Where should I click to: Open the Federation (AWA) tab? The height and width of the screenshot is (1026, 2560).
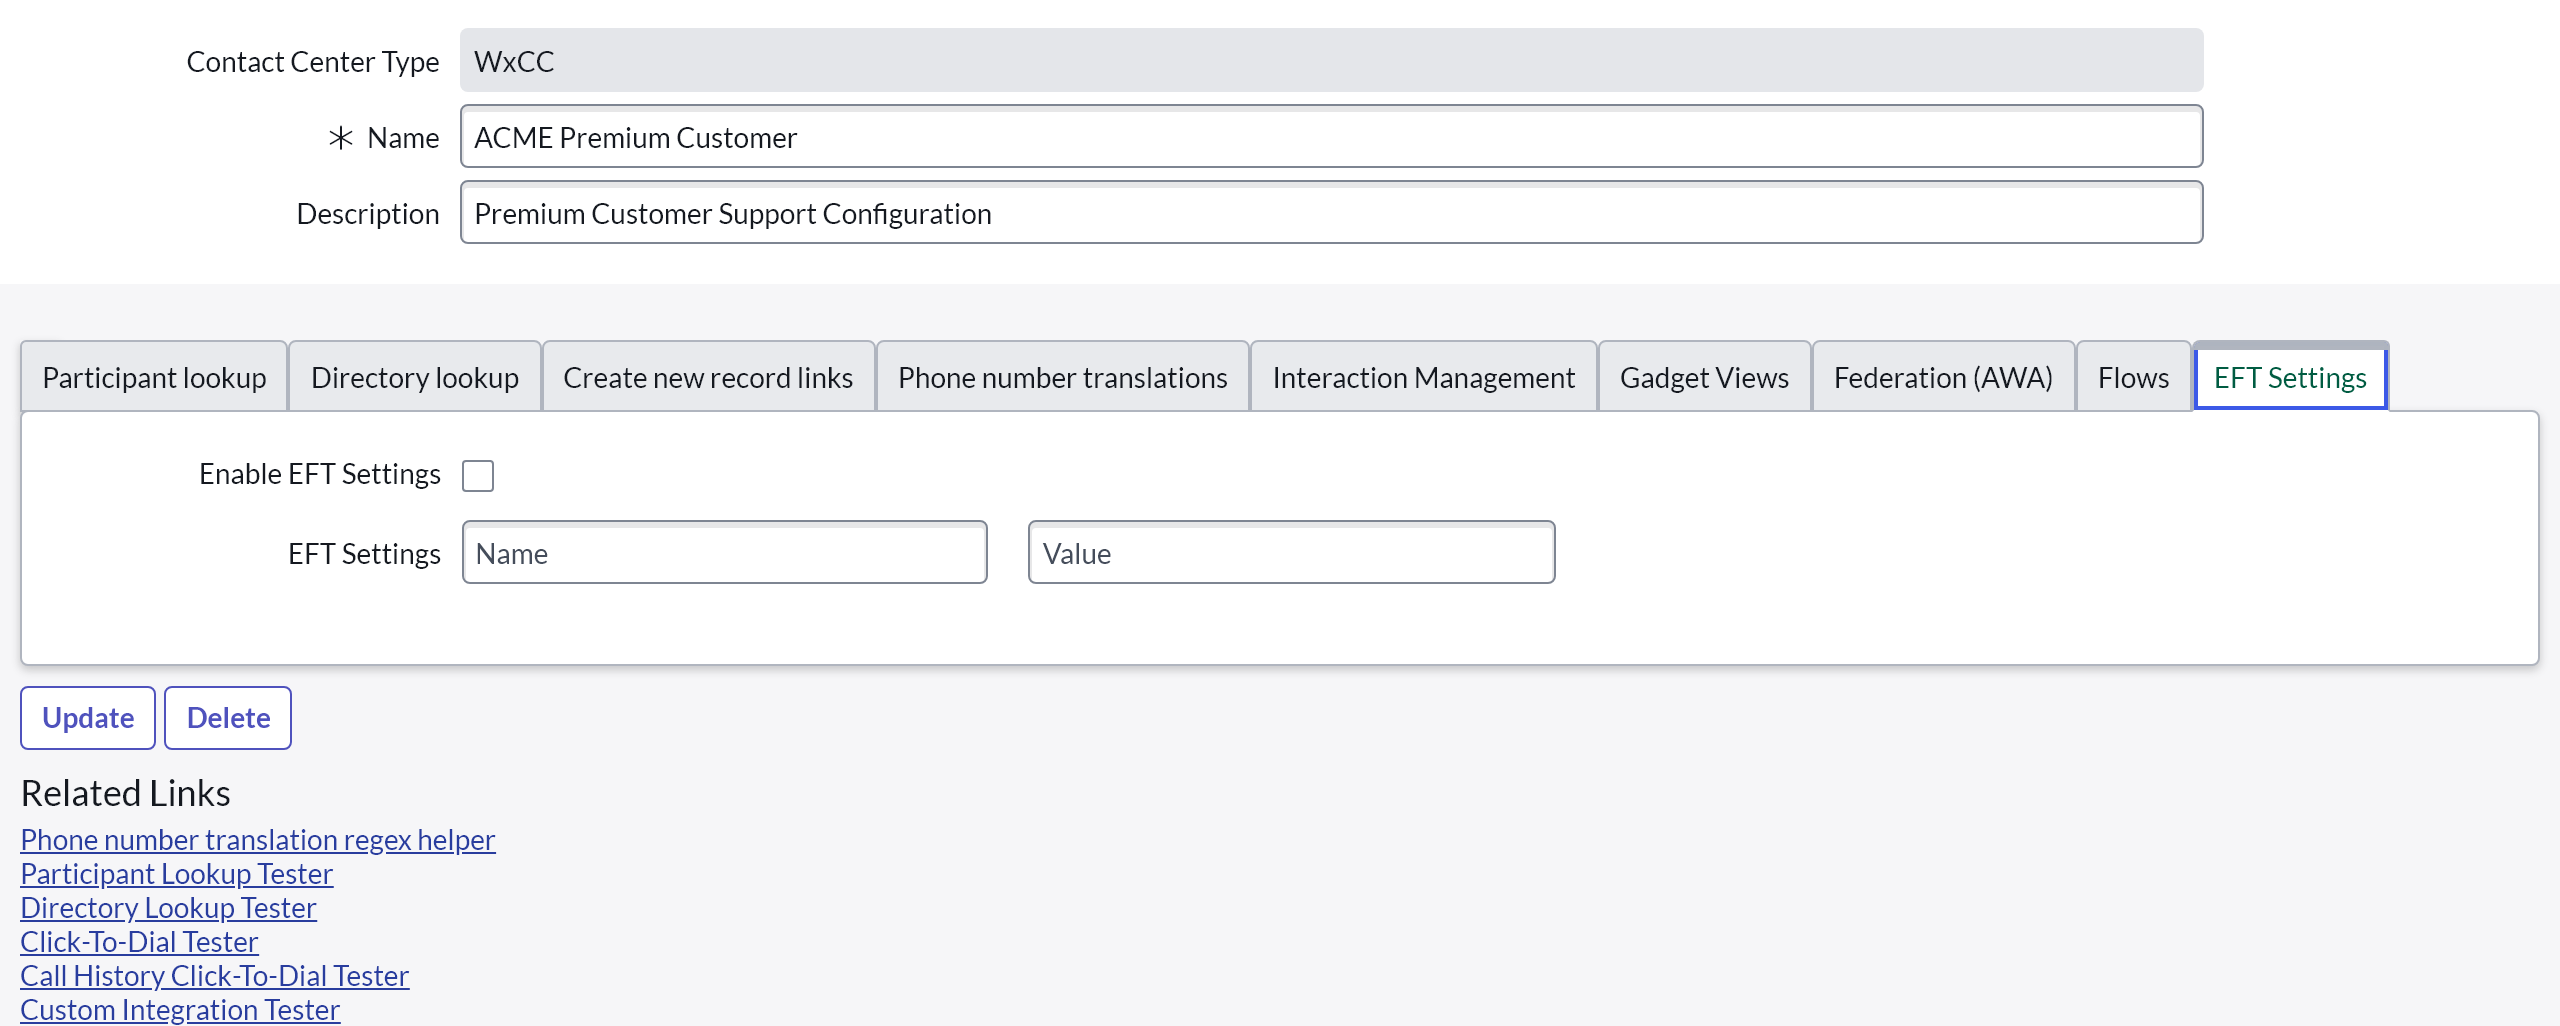pyautogui.click(x=1942, y=377)
